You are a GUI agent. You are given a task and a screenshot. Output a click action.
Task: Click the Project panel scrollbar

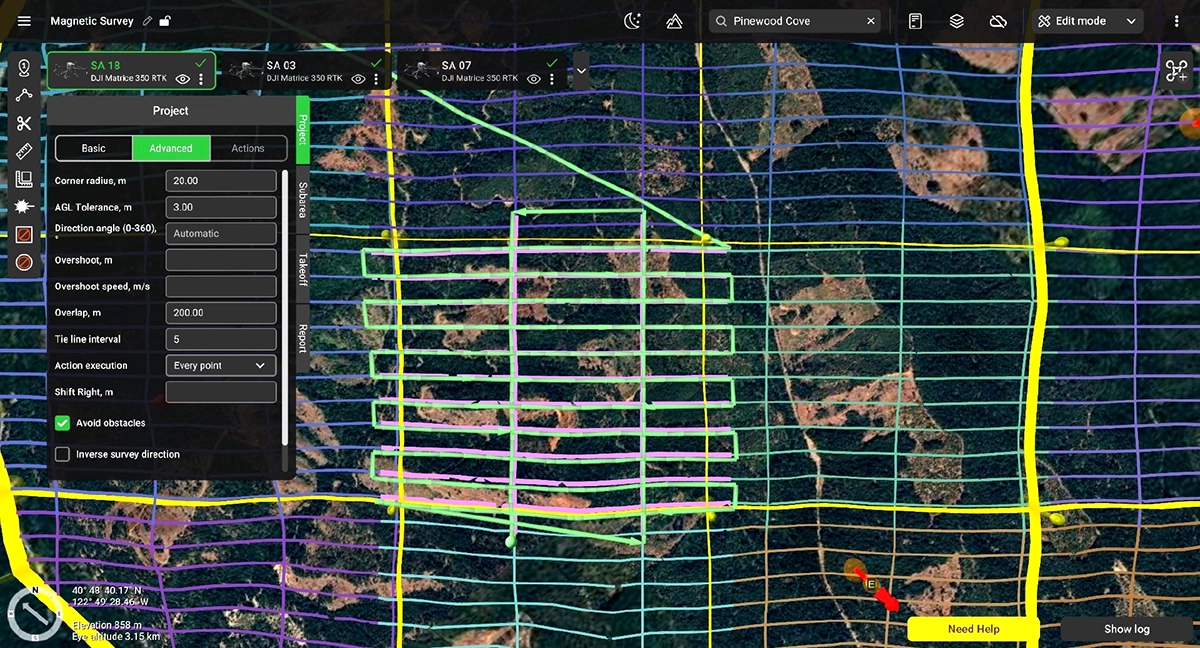285,308
